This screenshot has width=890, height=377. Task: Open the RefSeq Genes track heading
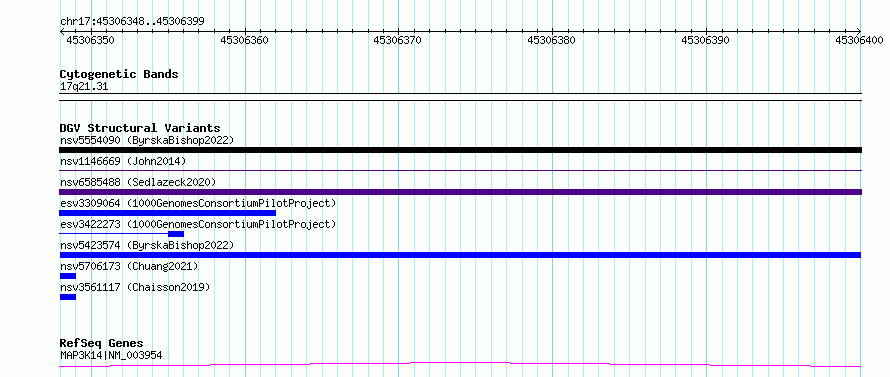click(x=102, y=344)
